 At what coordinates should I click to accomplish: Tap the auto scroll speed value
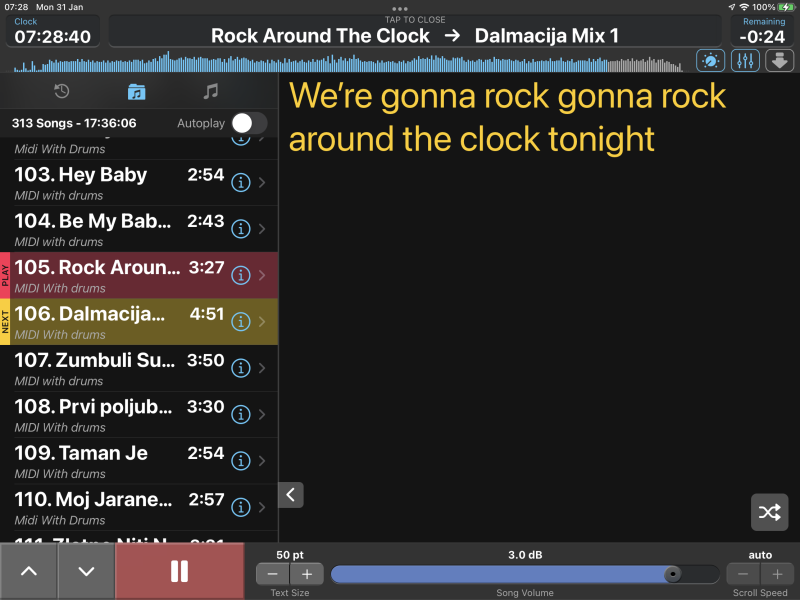(760, 555)
